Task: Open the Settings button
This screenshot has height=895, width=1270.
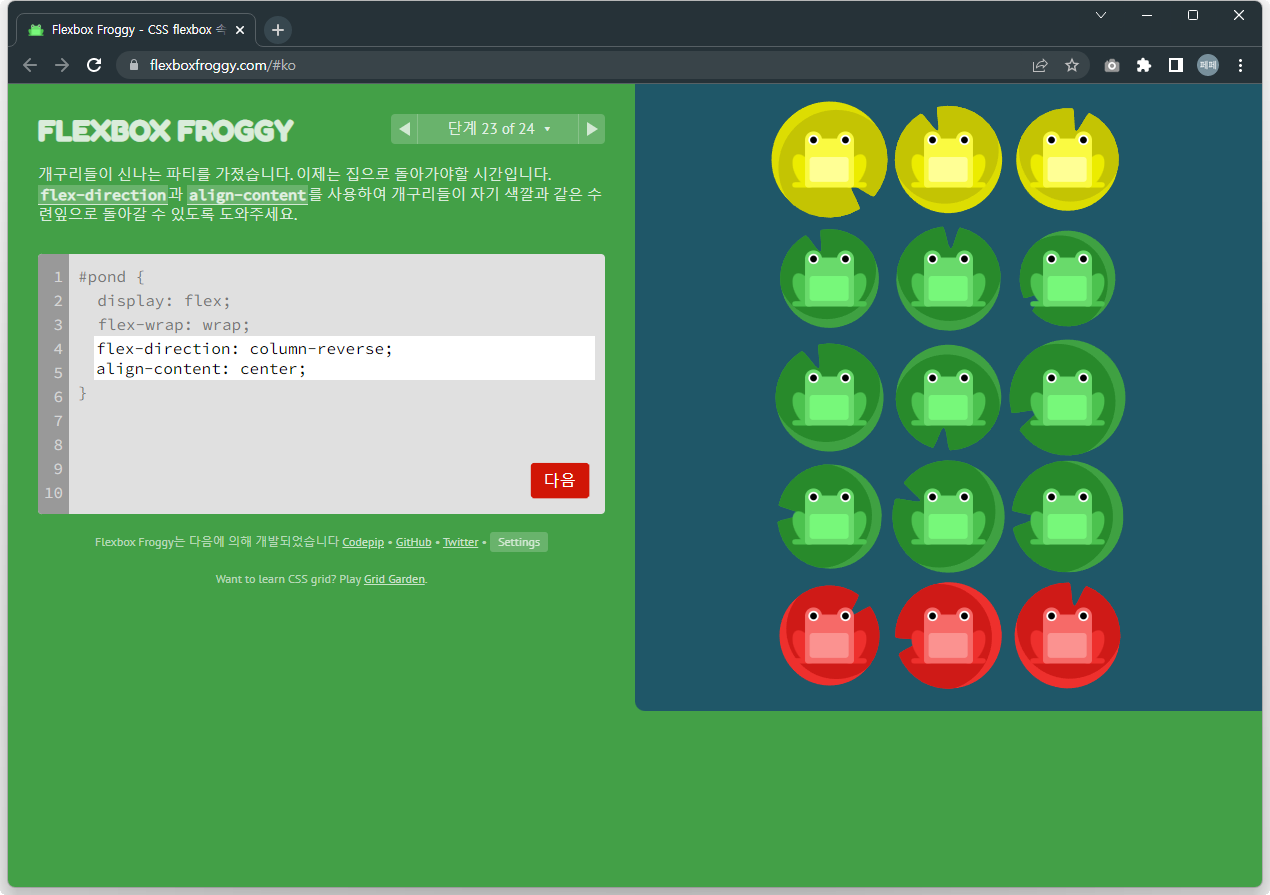Action: [x=519, y=542]
